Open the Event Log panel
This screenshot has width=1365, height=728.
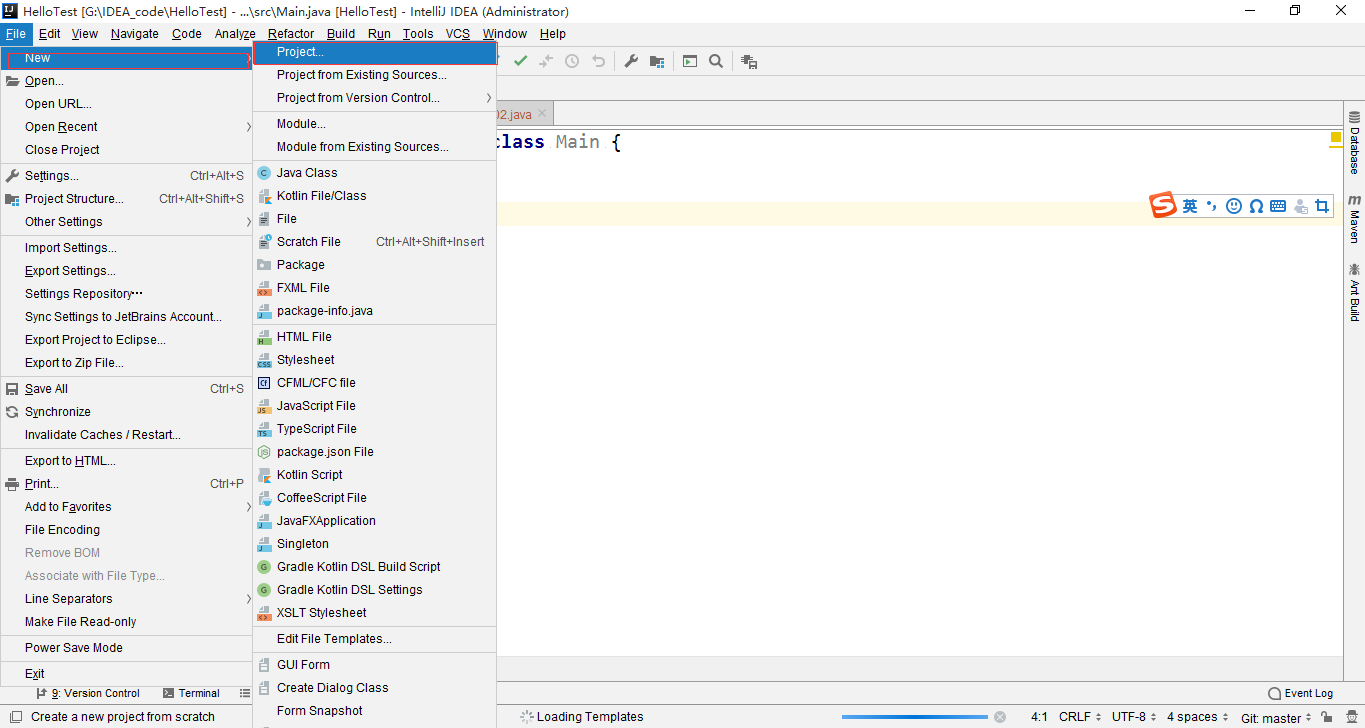[1300, 693]
